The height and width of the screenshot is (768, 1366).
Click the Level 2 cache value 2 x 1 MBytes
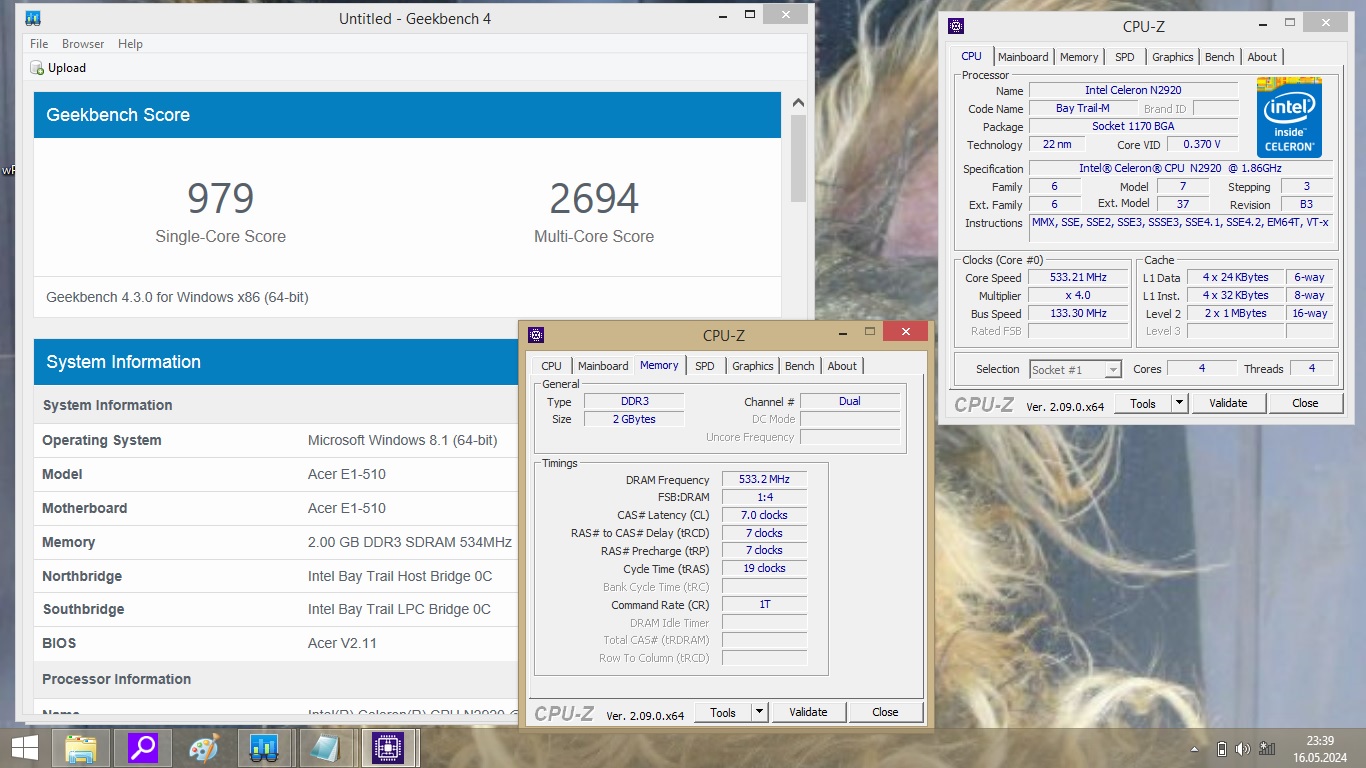pos(1235,313)
